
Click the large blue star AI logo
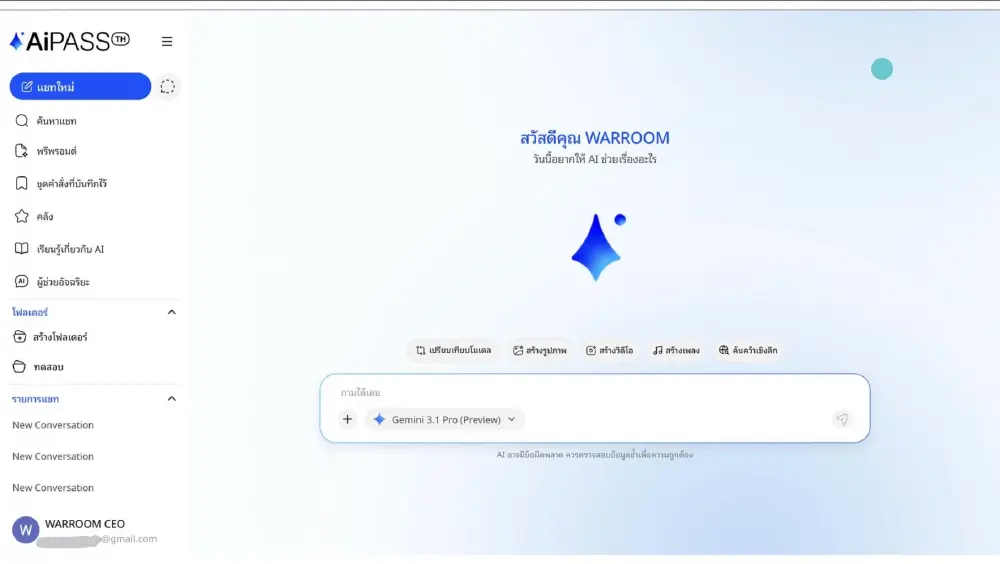point(597,248)
